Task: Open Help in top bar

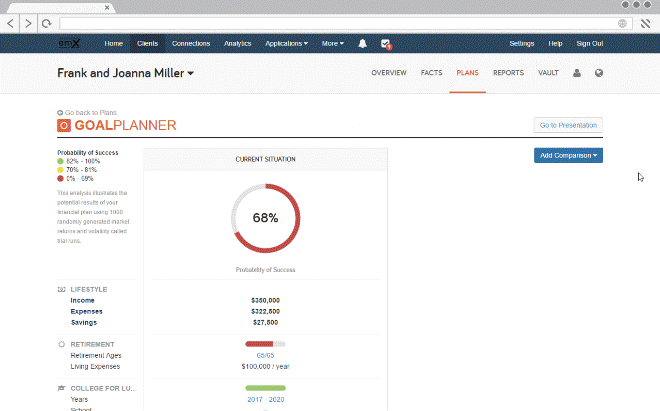Action: click(555, 43)
